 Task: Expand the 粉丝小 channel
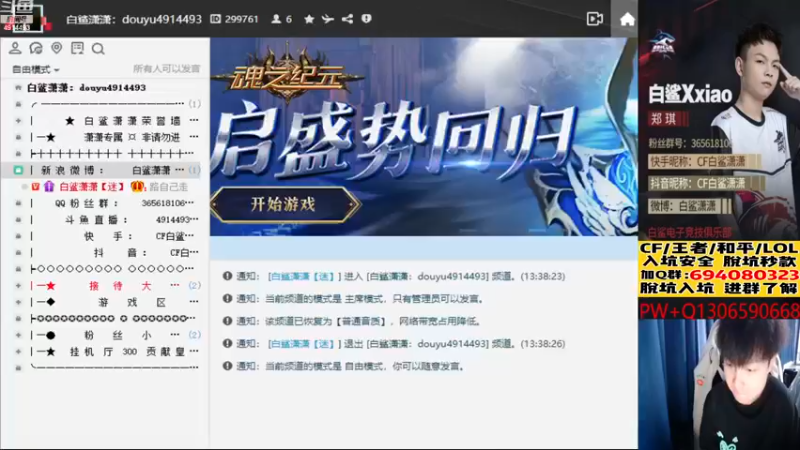point(18,335)
